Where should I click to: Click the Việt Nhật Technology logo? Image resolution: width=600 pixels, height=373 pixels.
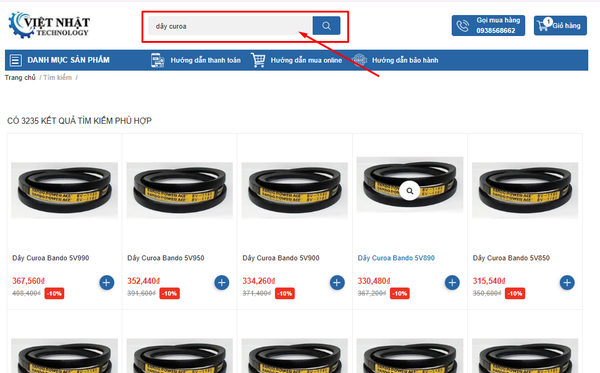coord(49,25)
